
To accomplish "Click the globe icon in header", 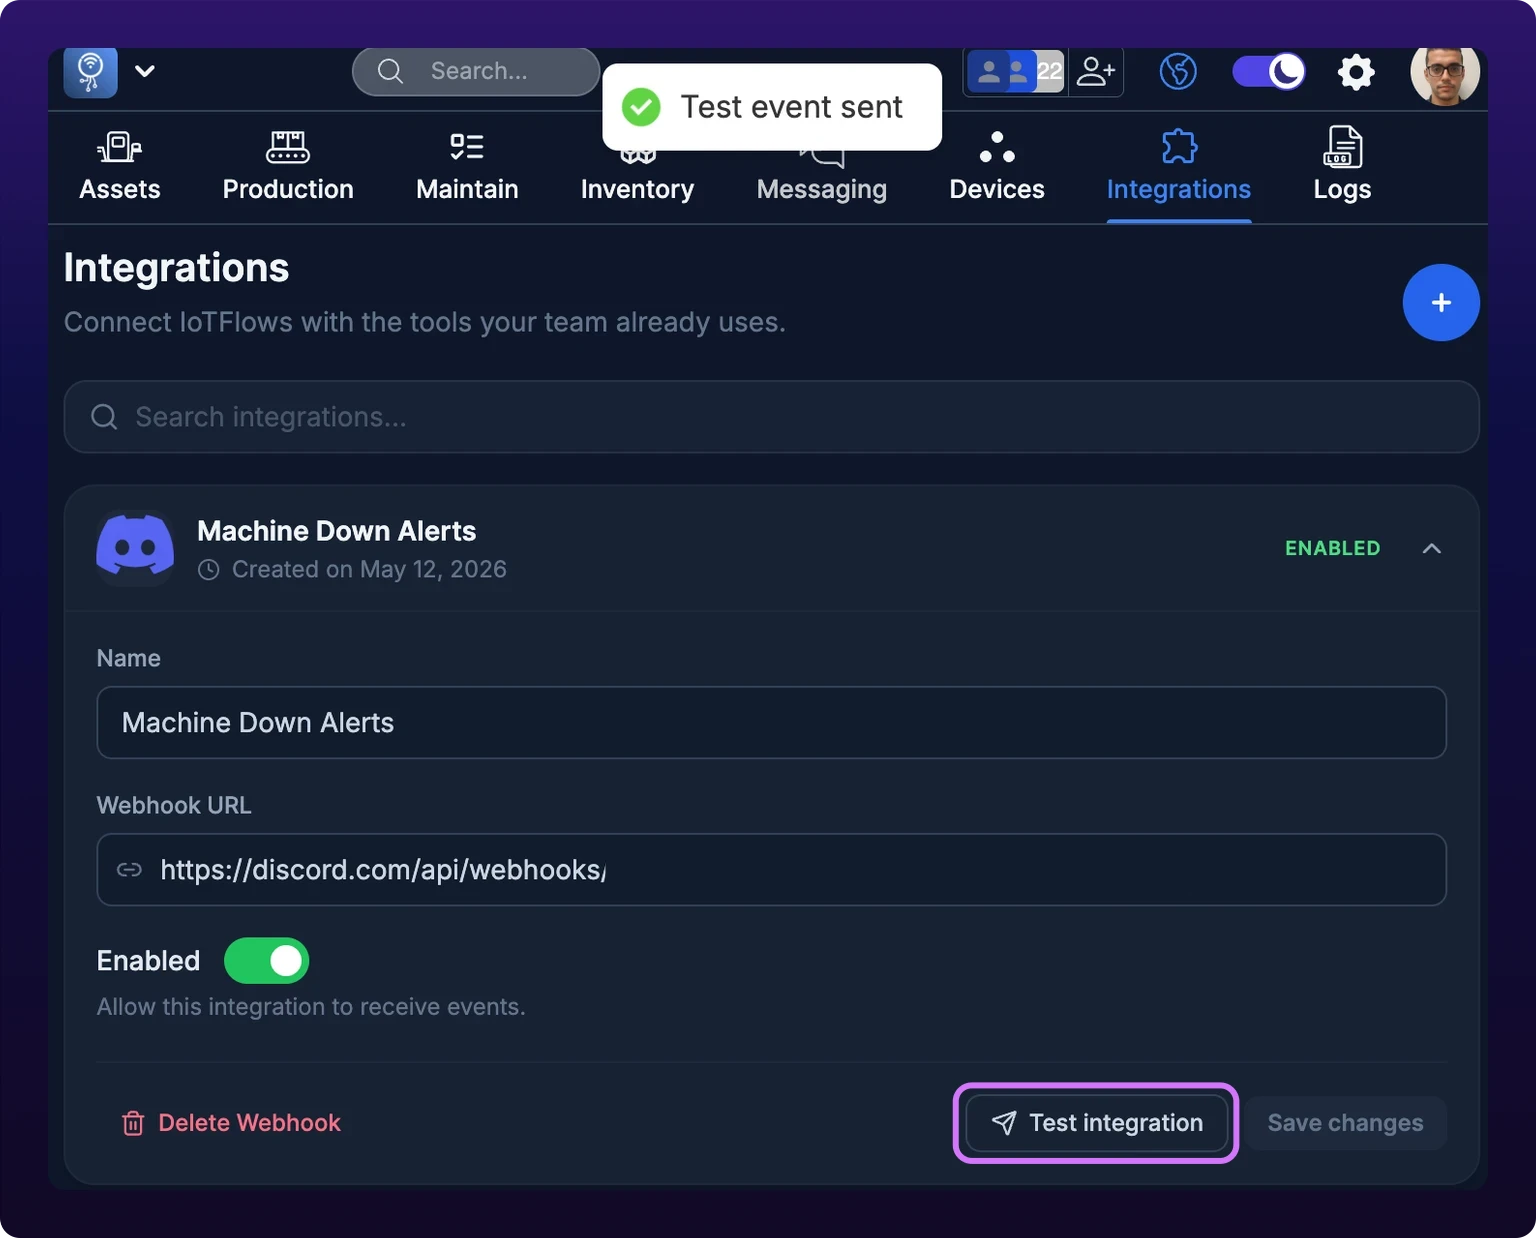I will click(1178, 72).
